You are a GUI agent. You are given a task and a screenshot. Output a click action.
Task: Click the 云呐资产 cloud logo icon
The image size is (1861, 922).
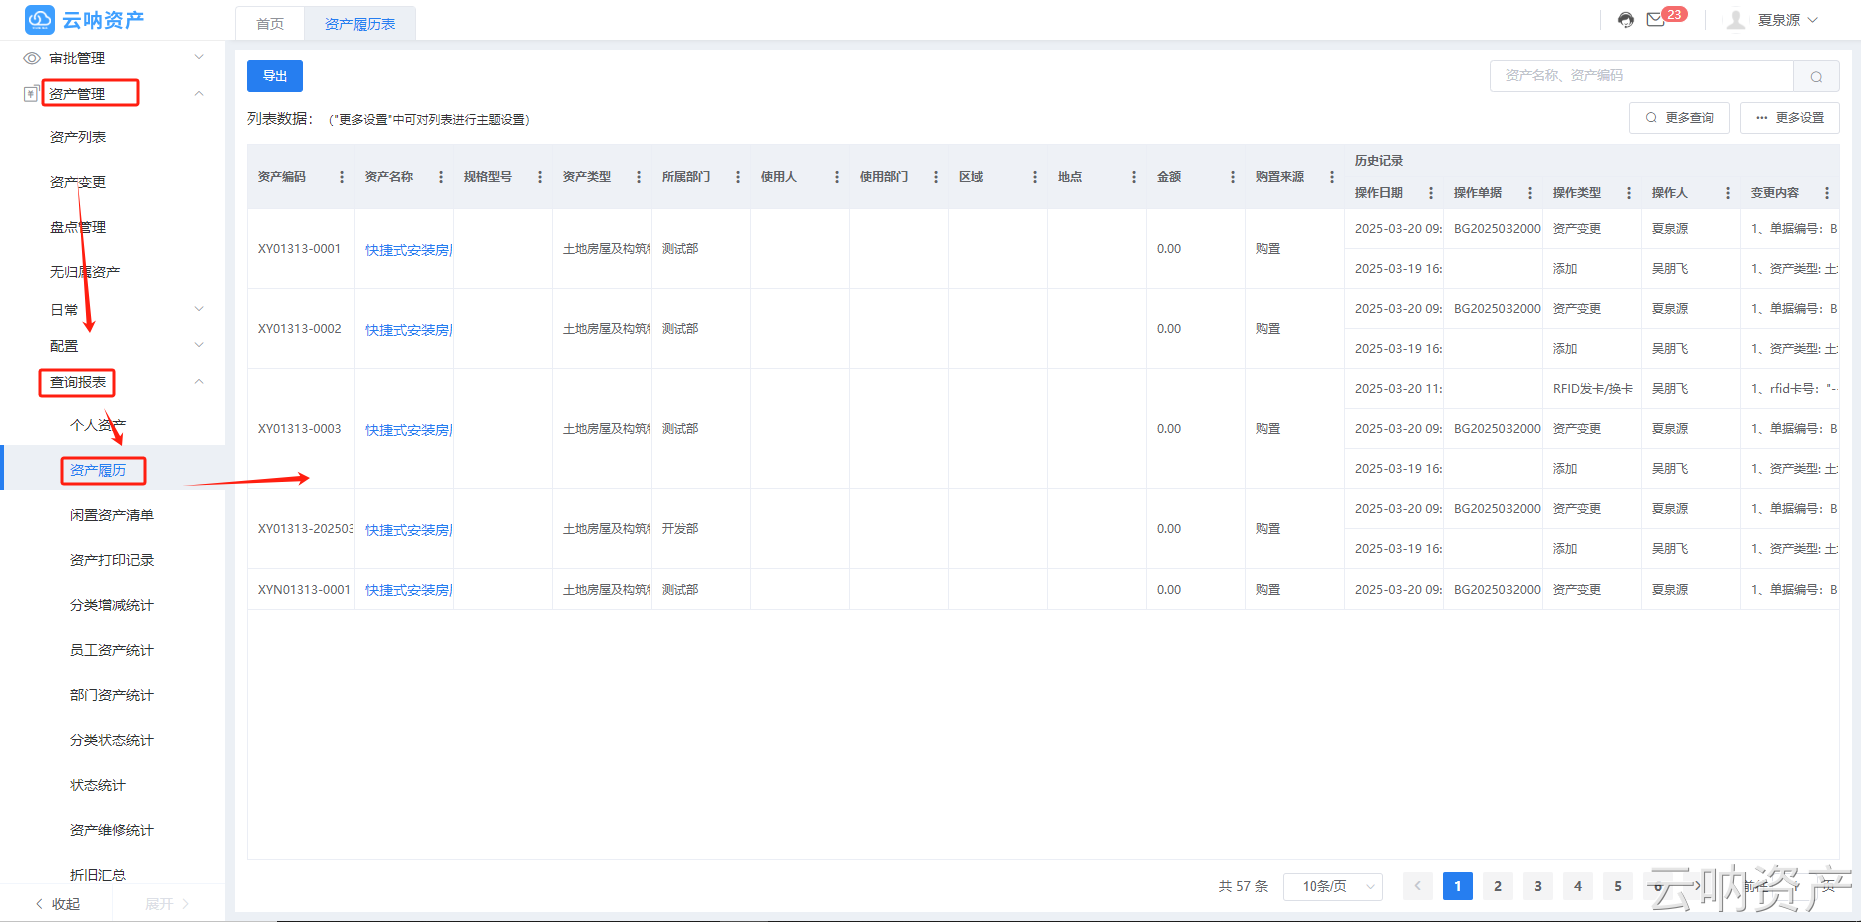pyautogui.click(x=40, y=19)
